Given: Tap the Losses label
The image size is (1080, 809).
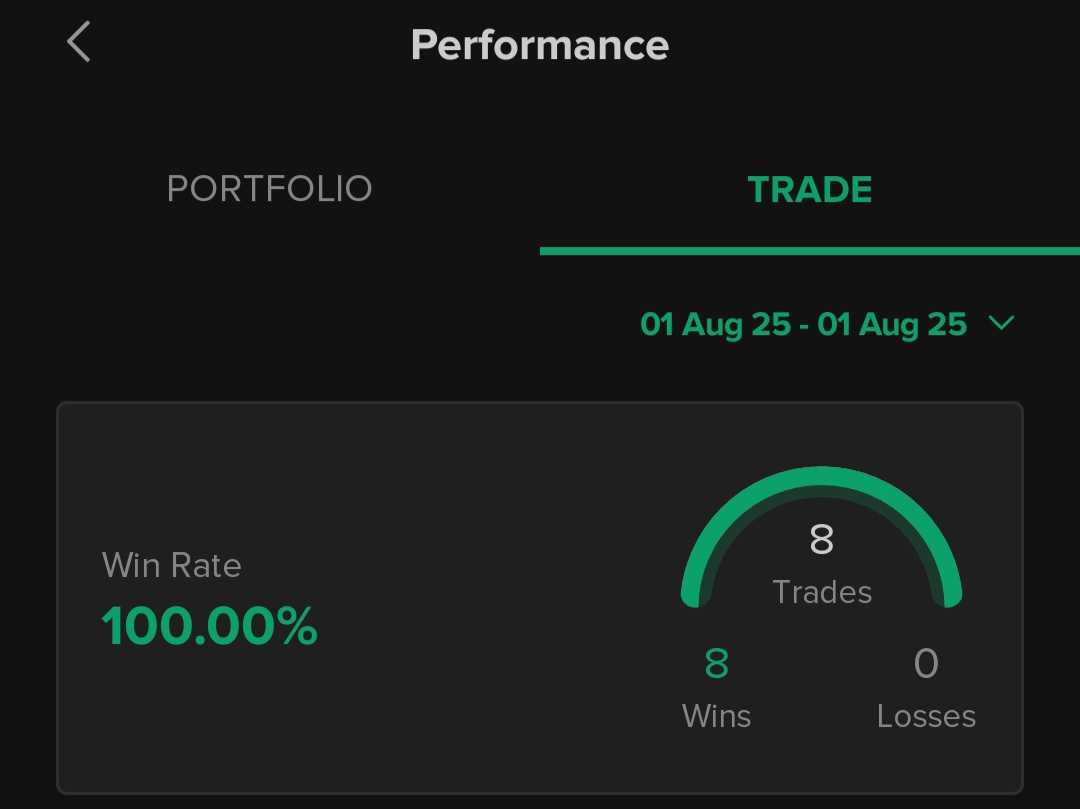Looking at the screenshot, I should (x=926, y=716).
